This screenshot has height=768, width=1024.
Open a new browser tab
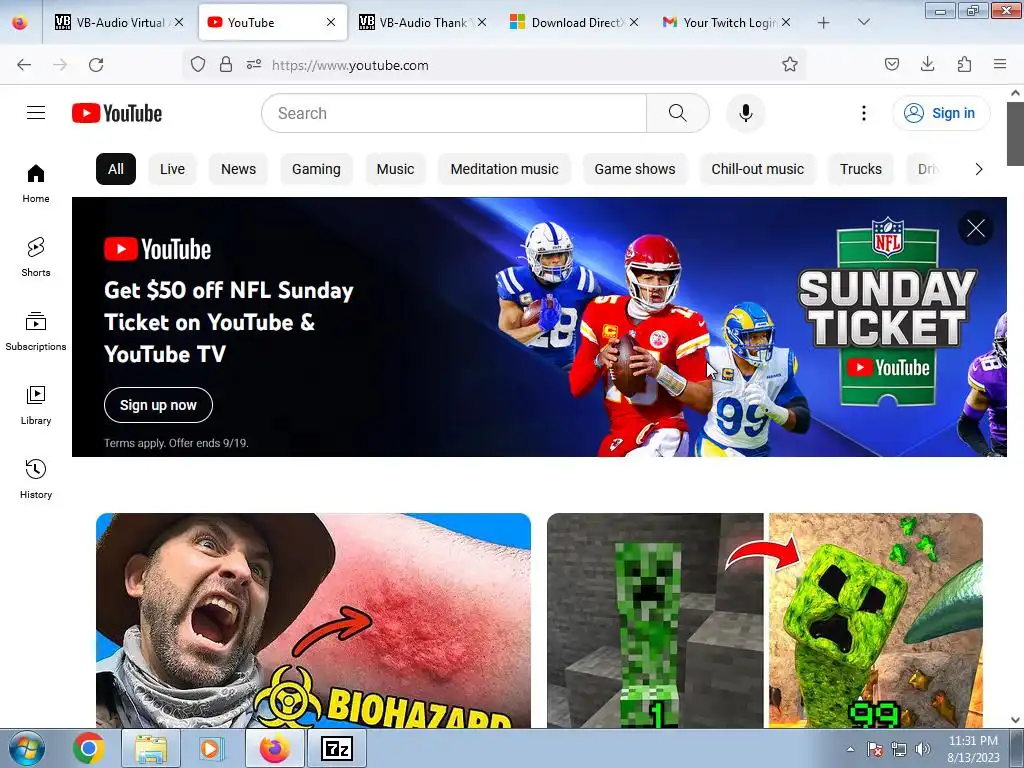pyautogui.click(x=824, y=23)
